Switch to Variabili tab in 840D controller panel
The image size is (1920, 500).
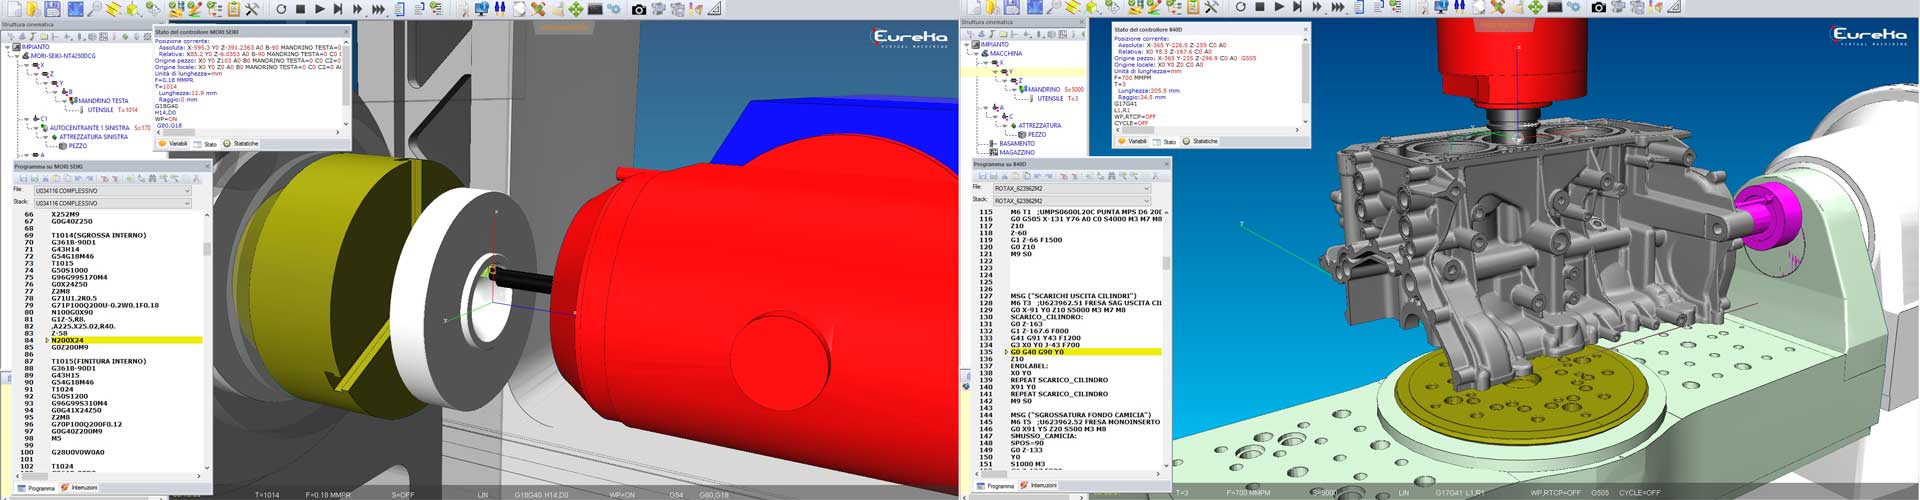point(1133,141)
